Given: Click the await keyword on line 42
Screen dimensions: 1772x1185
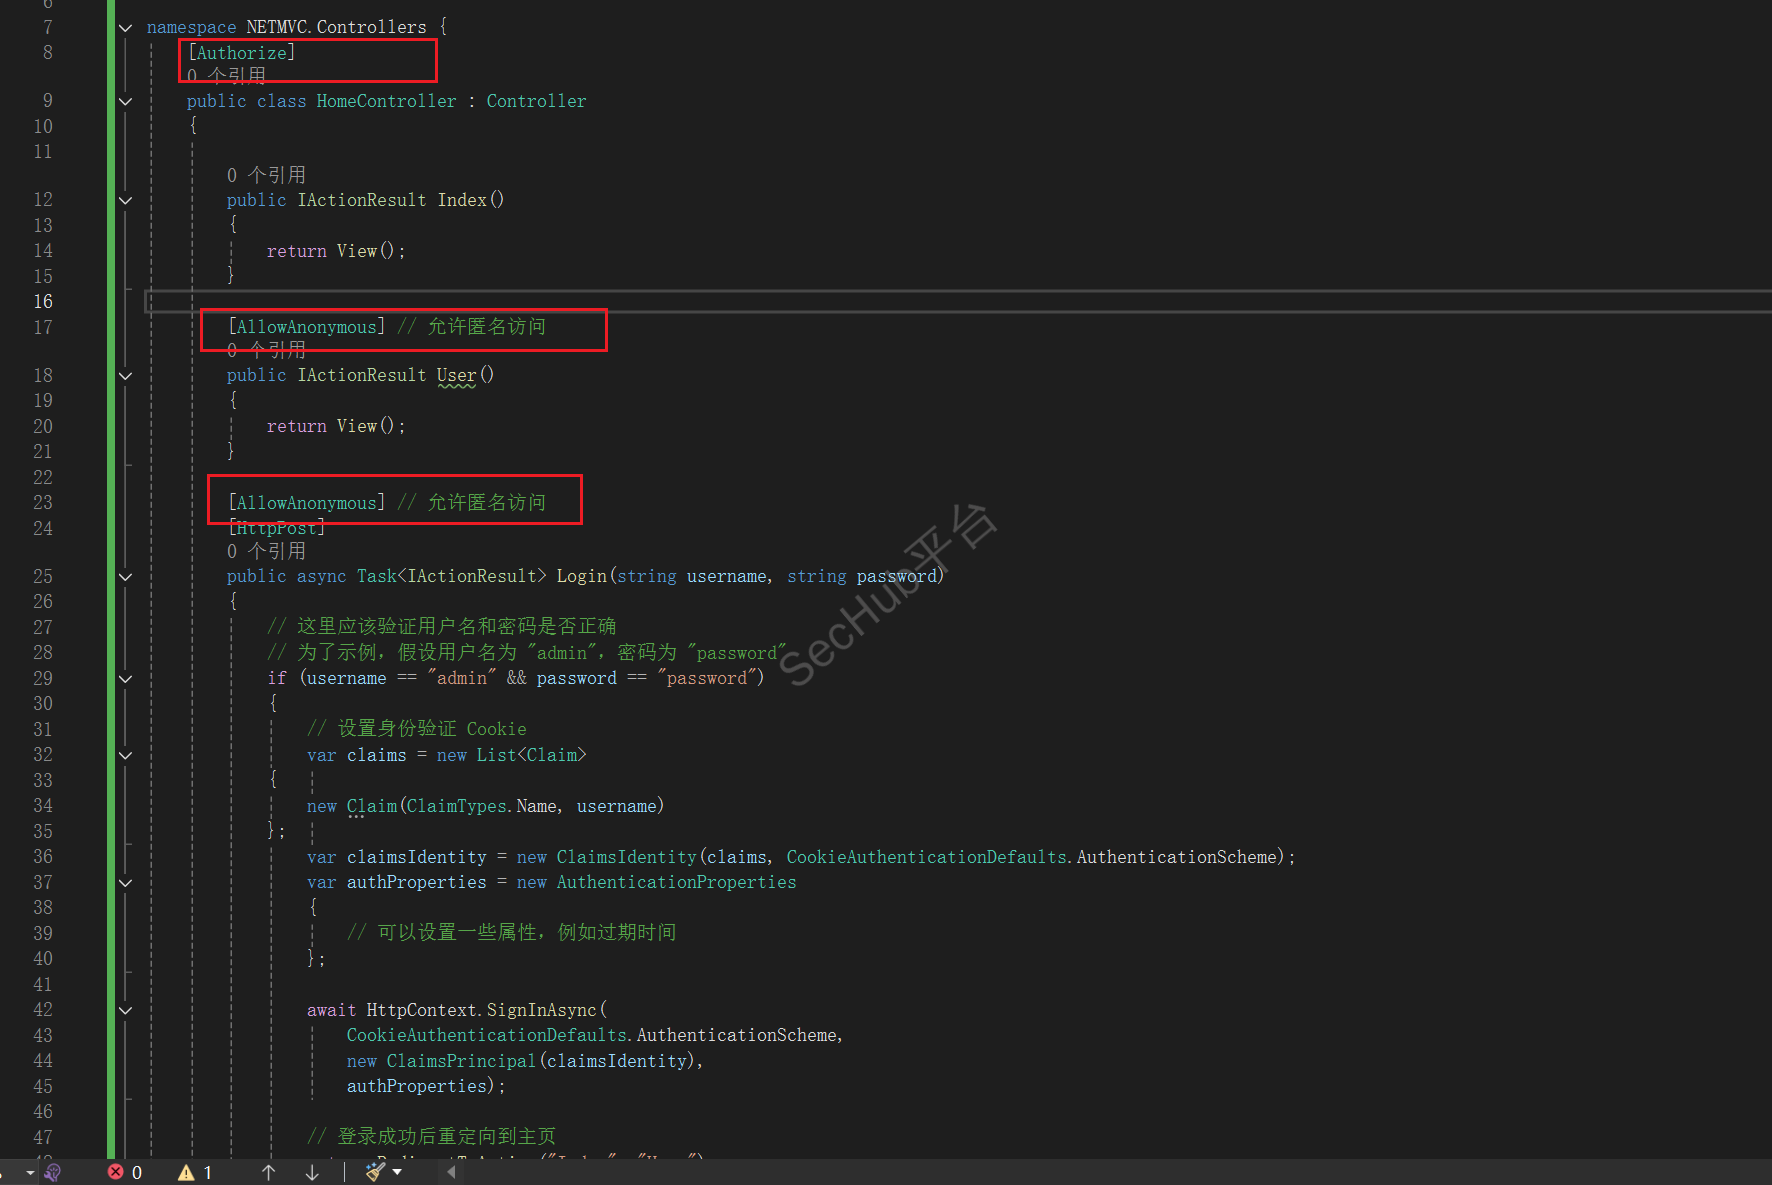Looking at the screenshot, I should click(331, 1010).
